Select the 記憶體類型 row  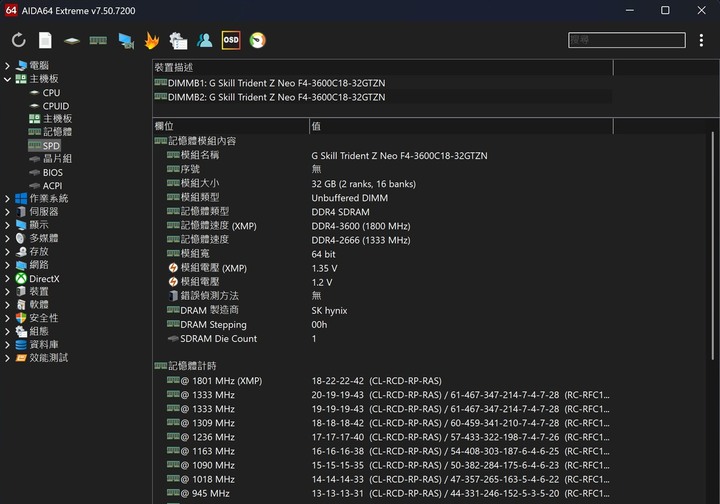point(382,212)
